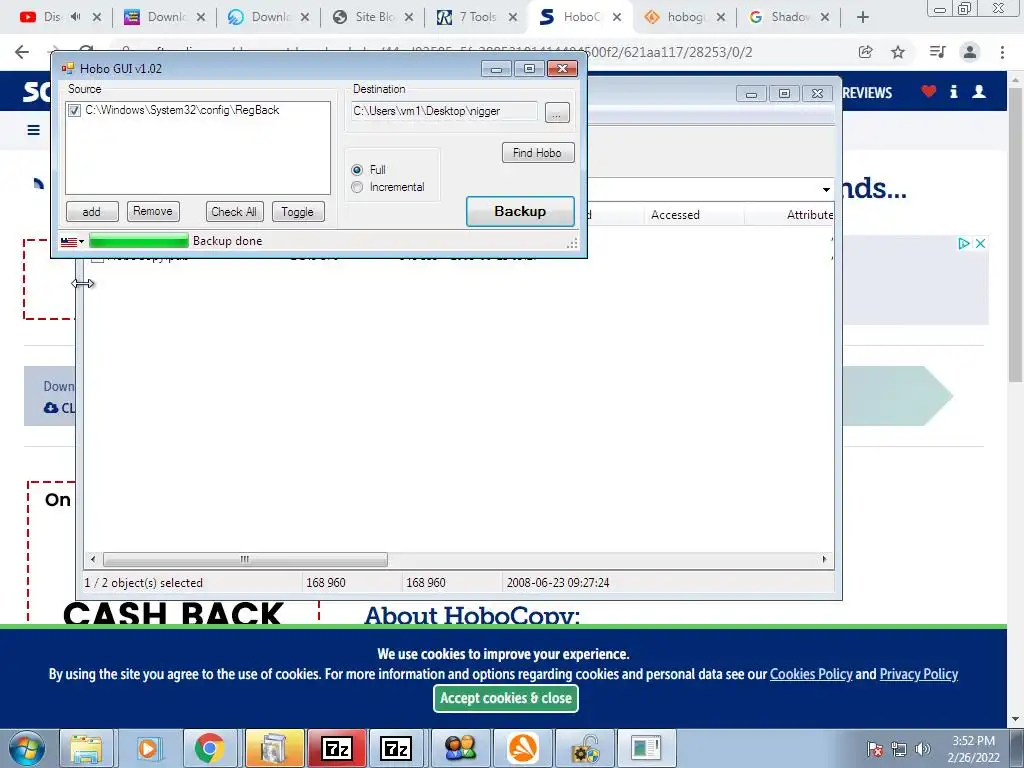The width and height of the screenshot is (1024, 768).
Task: Go back in the browser
Action: coord(22,52)
